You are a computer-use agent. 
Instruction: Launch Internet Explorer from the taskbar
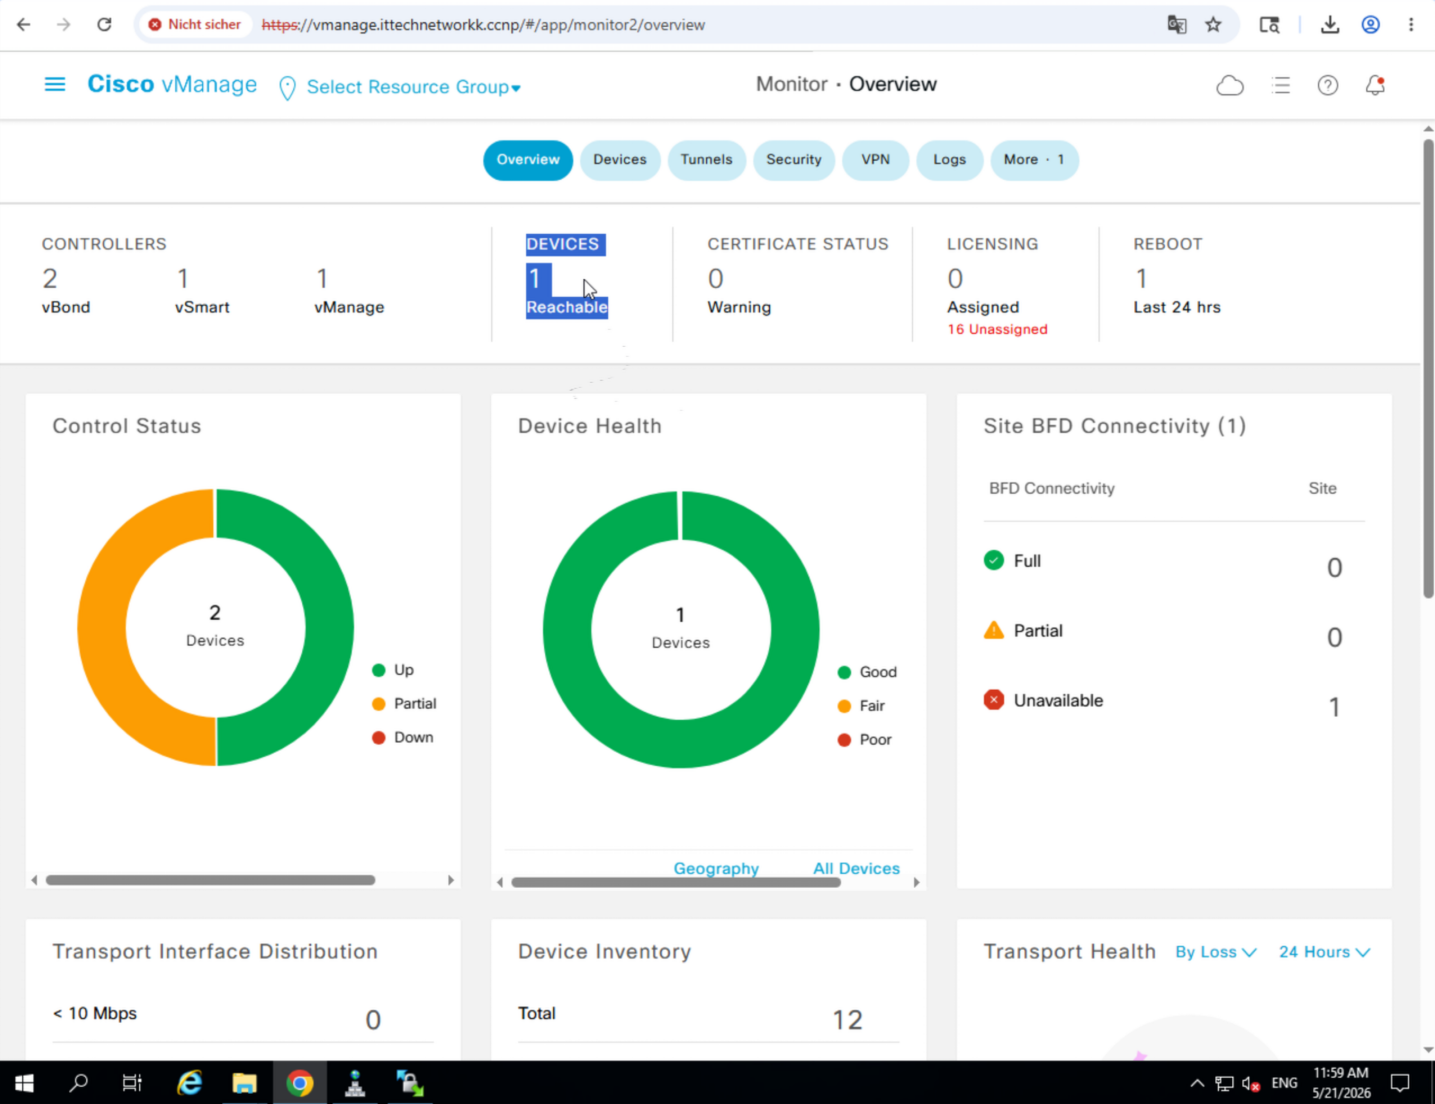[189, 1083]
